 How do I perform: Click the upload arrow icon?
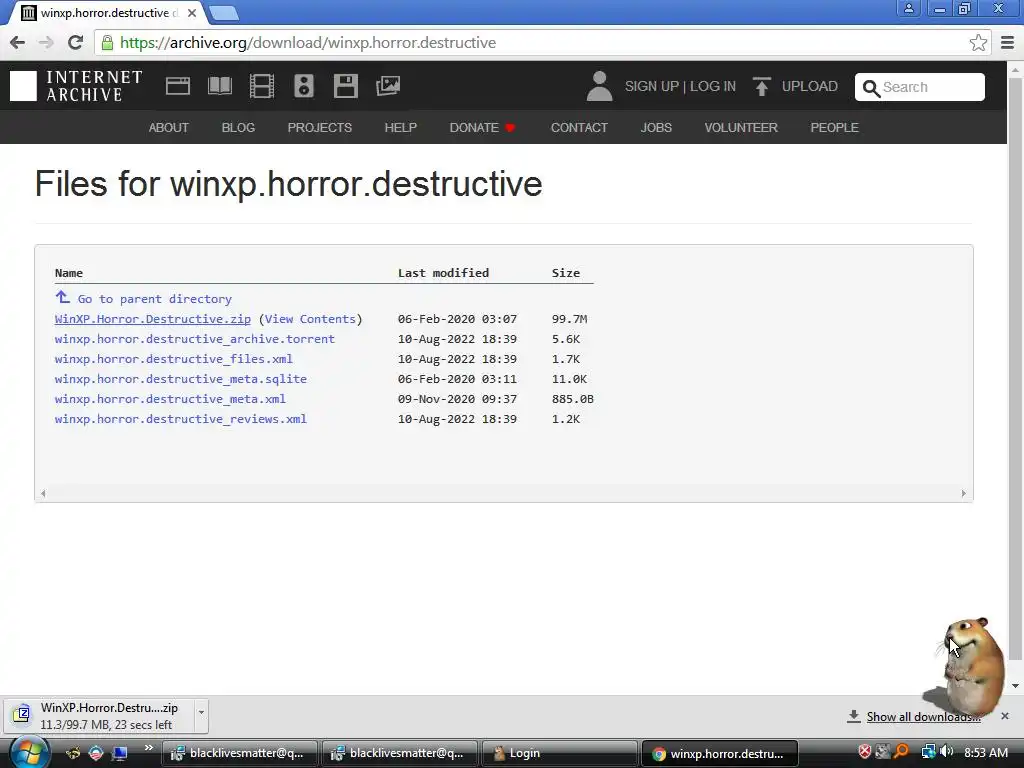tap(761, 86)
